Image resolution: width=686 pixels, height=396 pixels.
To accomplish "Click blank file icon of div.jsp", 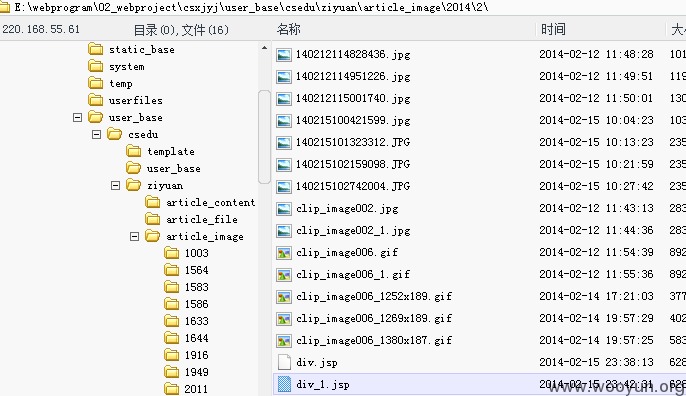I will [x=284, y=362].
